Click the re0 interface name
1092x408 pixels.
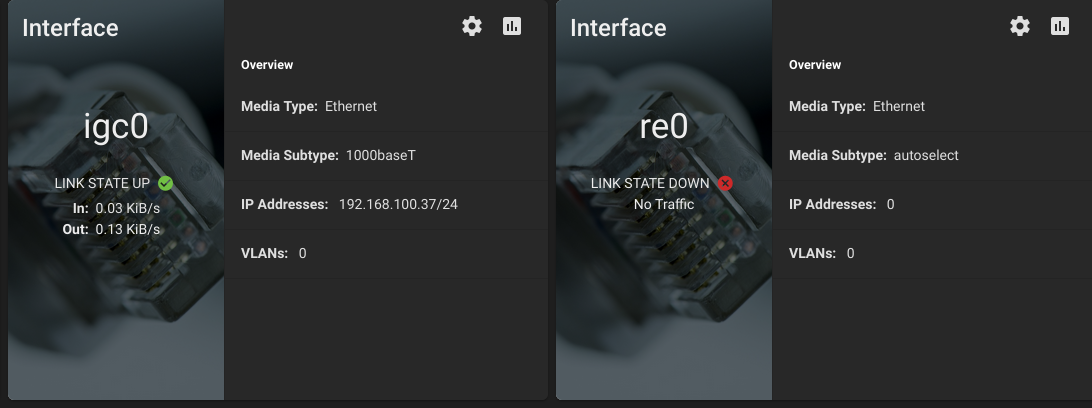click(x=664, y=129)
